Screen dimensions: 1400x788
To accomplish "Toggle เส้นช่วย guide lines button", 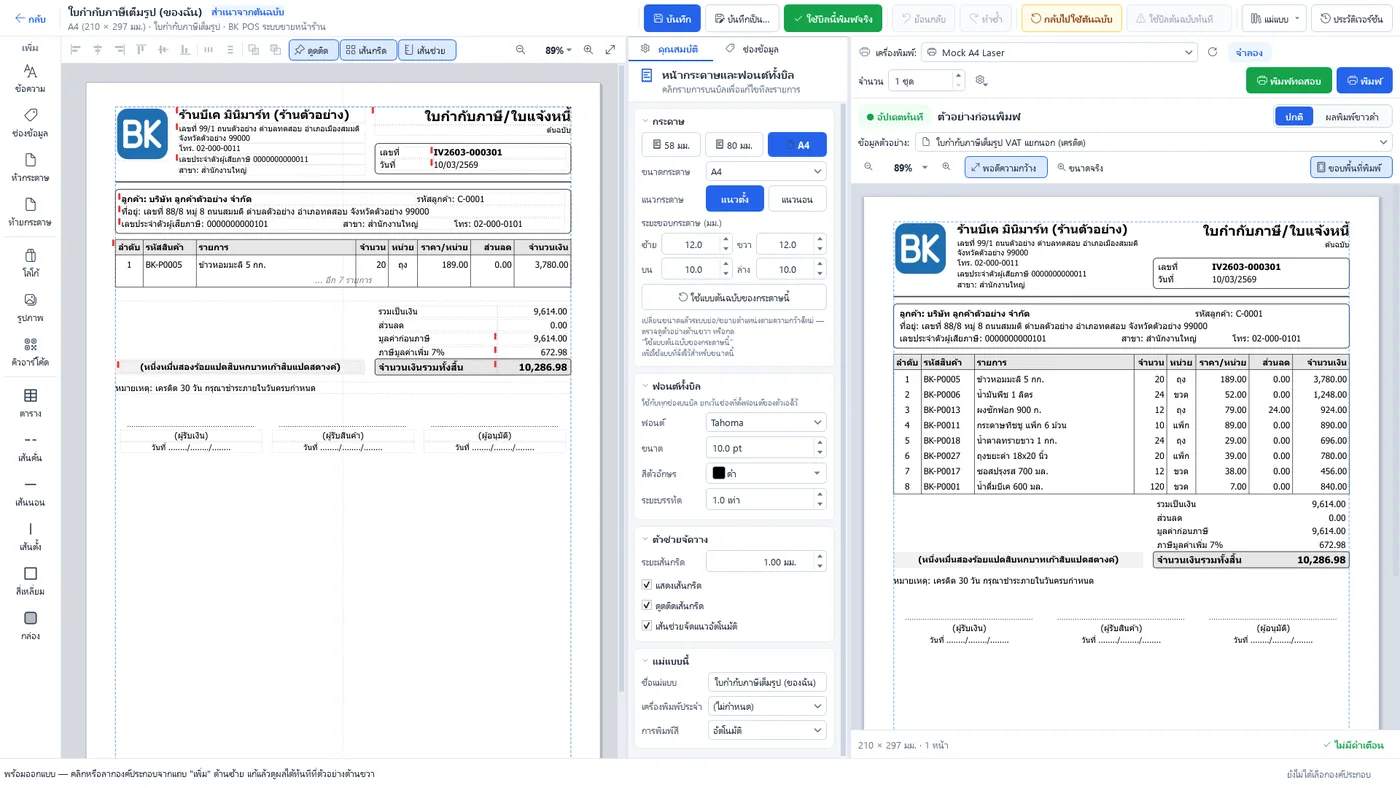I will [x=427, y=50].
